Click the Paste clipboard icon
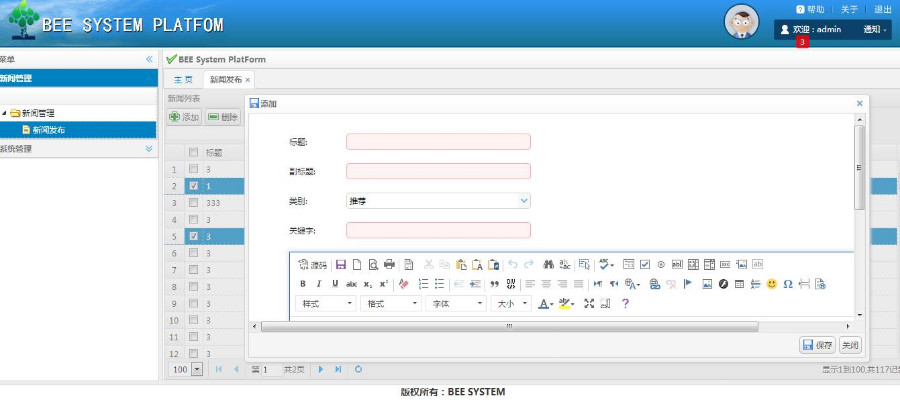This screenshot has height=400, width=900. pyautogui.click(x=461, y=265)
